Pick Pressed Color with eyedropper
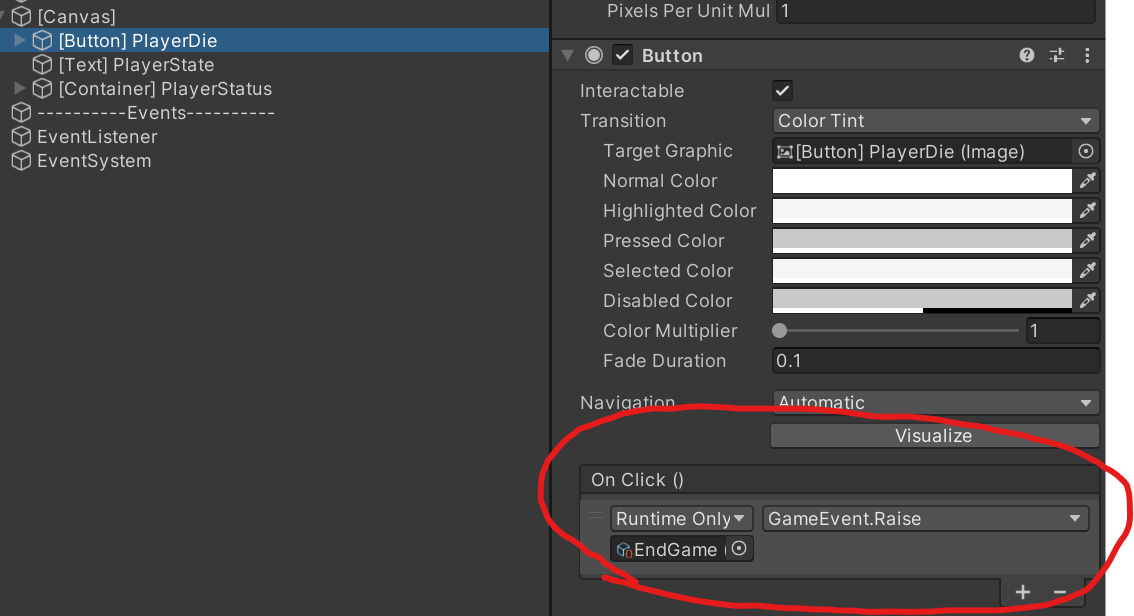Image resolution: width=1134 pixels, height=616 pixels. (1088, 241)
